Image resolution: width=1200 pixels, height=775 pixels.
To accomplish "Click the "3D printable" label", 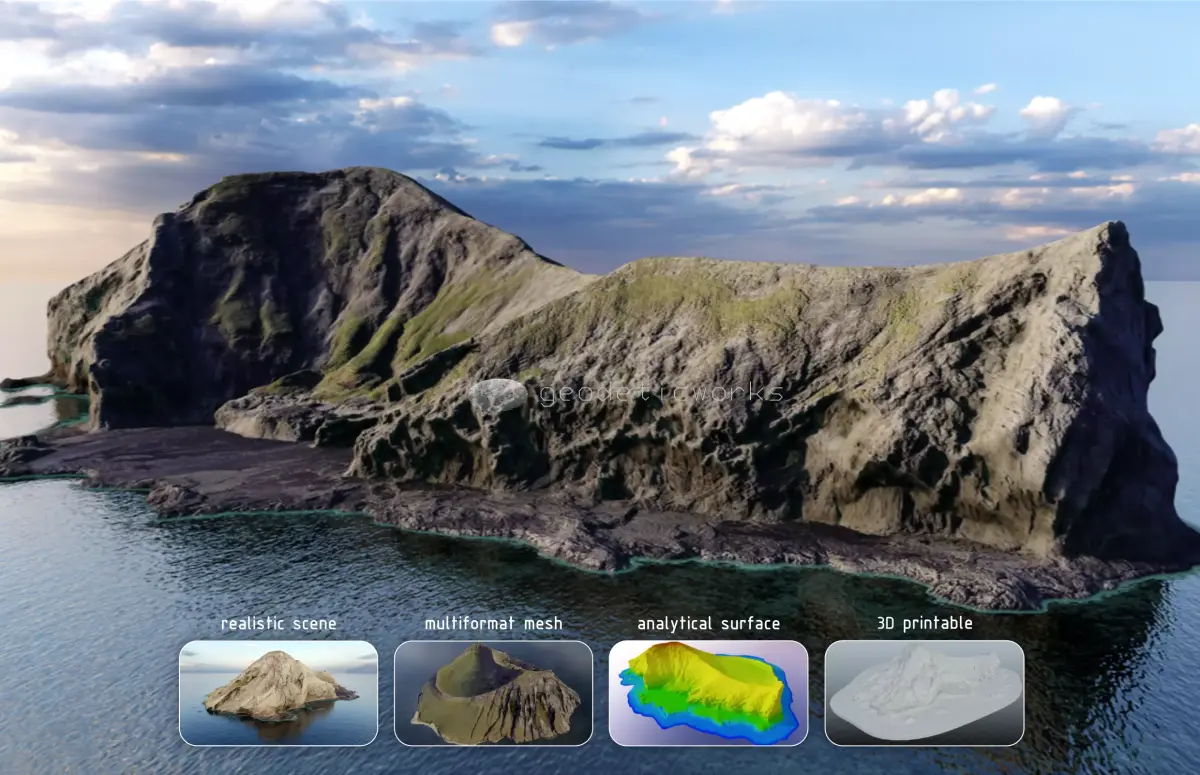I will pyautogui.click(x=924, y=623).
